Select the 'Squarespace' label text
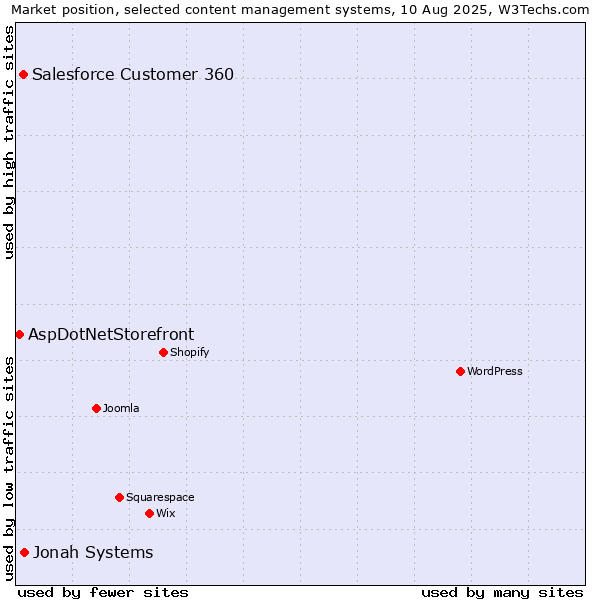 click(160, 497)
